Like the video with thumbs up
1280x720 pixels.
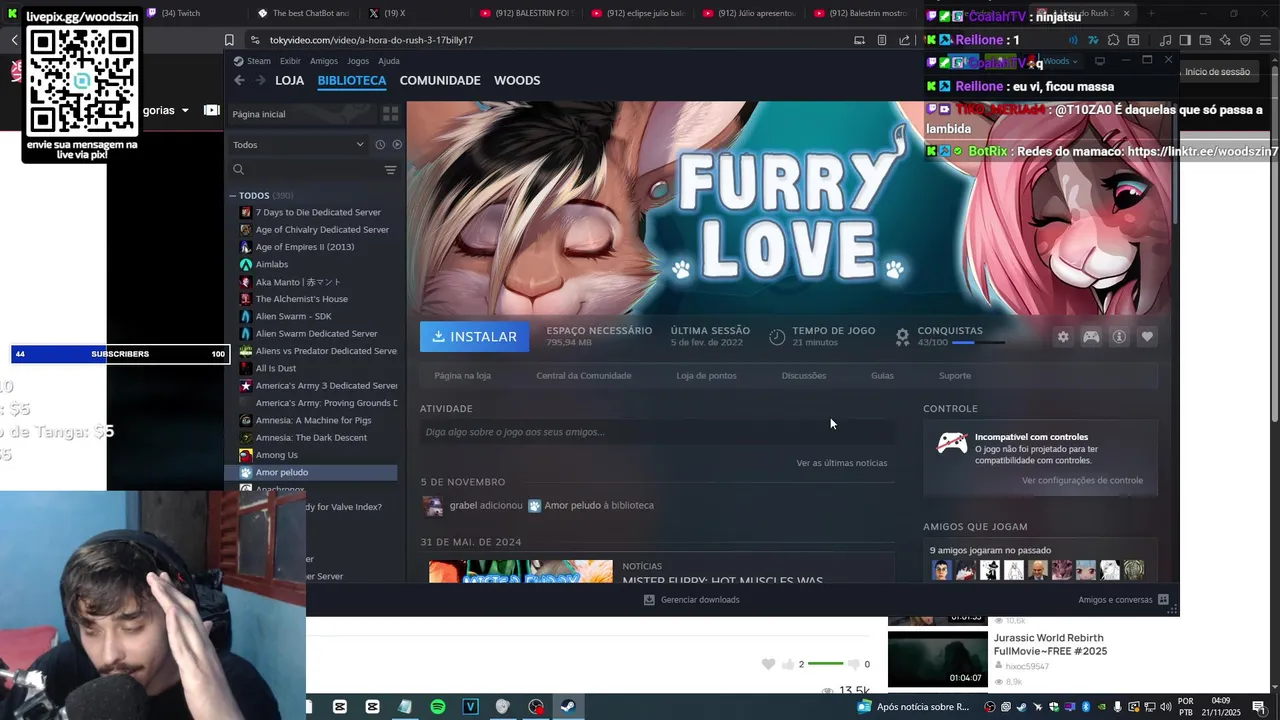[x=788, y=664]
